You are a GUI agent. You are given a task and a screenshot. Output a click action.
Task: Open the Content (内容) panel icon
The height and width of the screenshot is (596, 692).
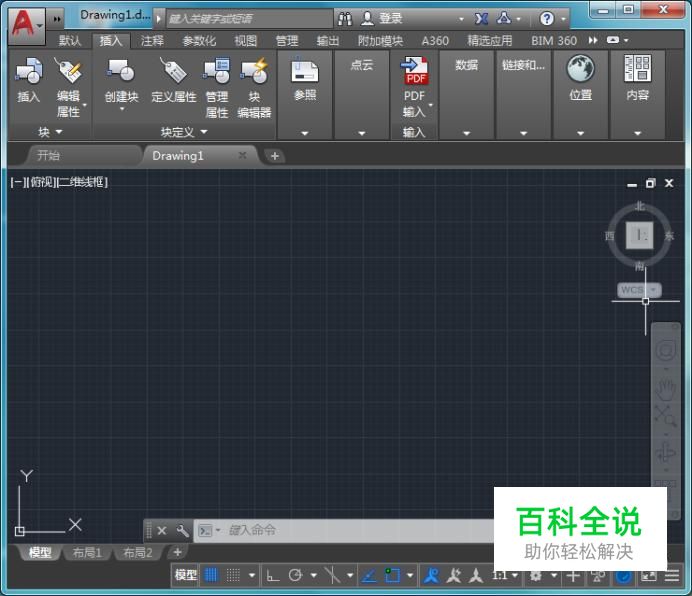coord(637,70)
